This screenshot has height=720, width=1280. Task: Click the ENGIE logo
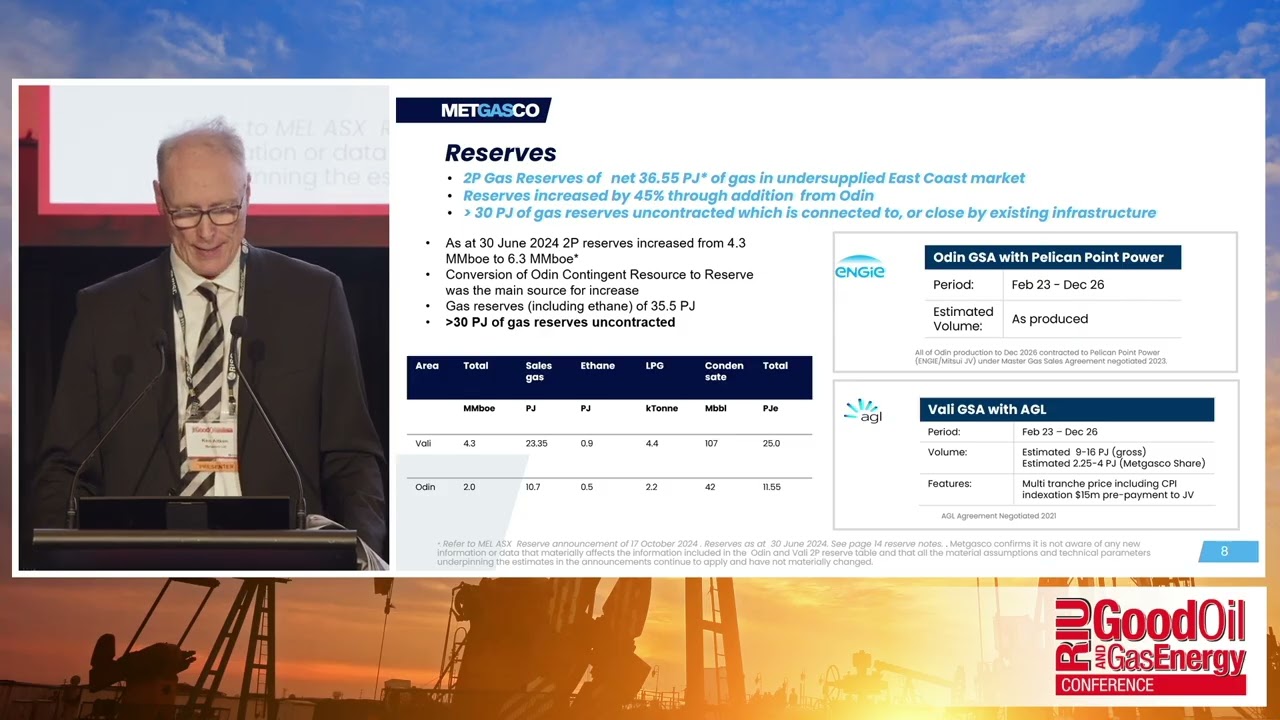tap(860, 269)
